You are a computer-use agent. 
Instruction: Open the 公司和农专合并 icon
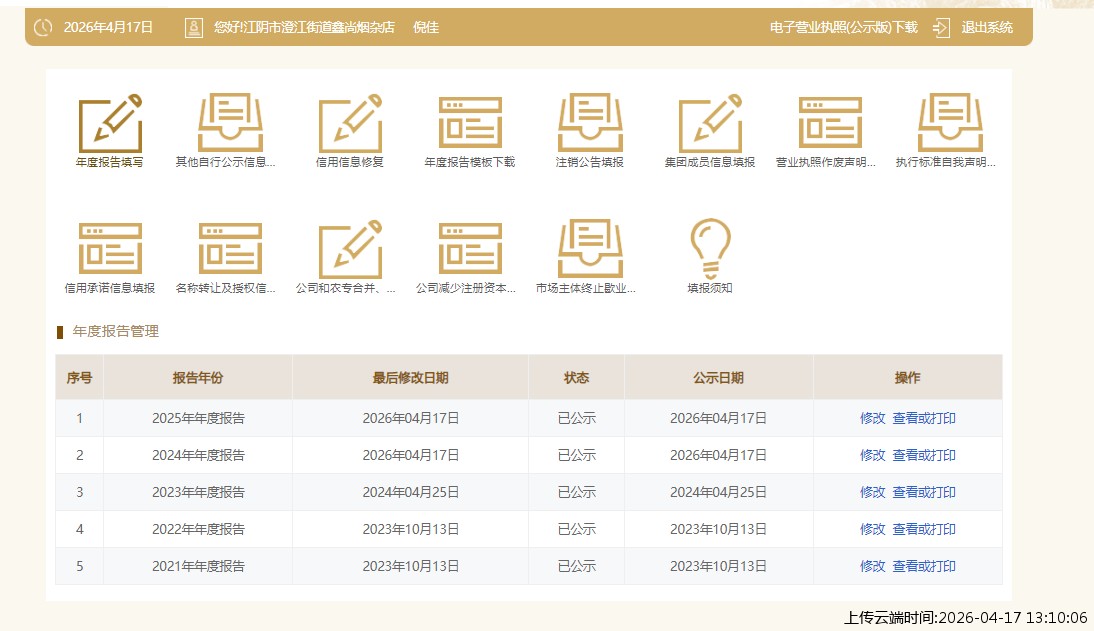[350, 250]
